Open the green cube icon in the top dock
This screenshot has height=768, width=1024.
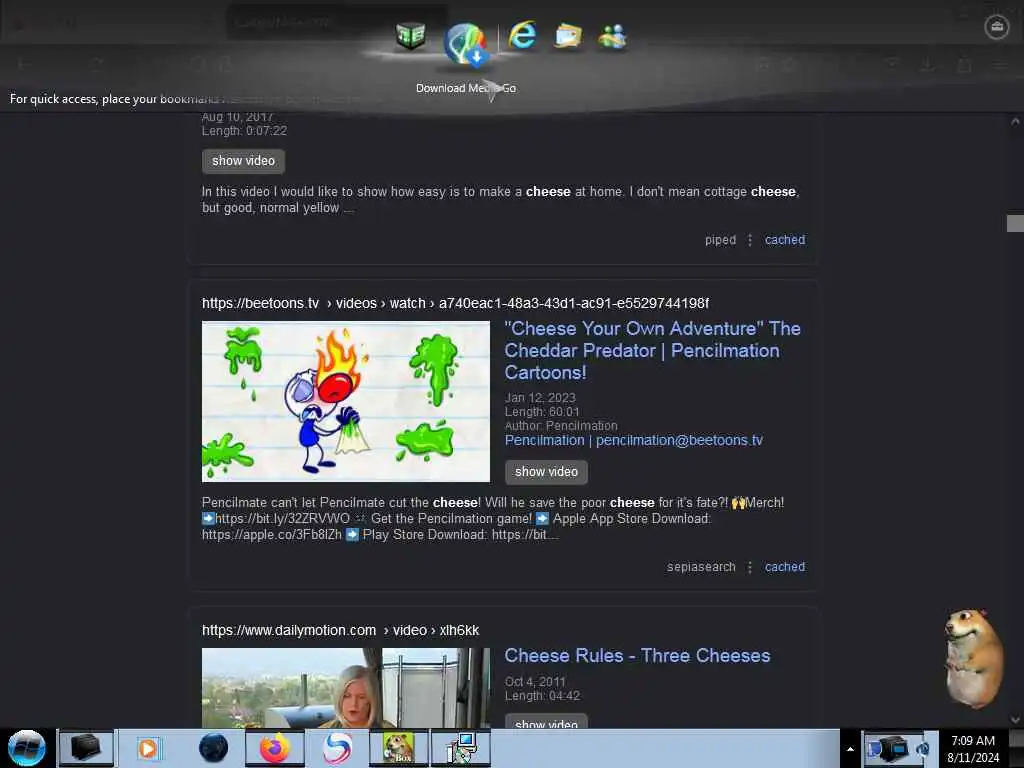point(411,36)
